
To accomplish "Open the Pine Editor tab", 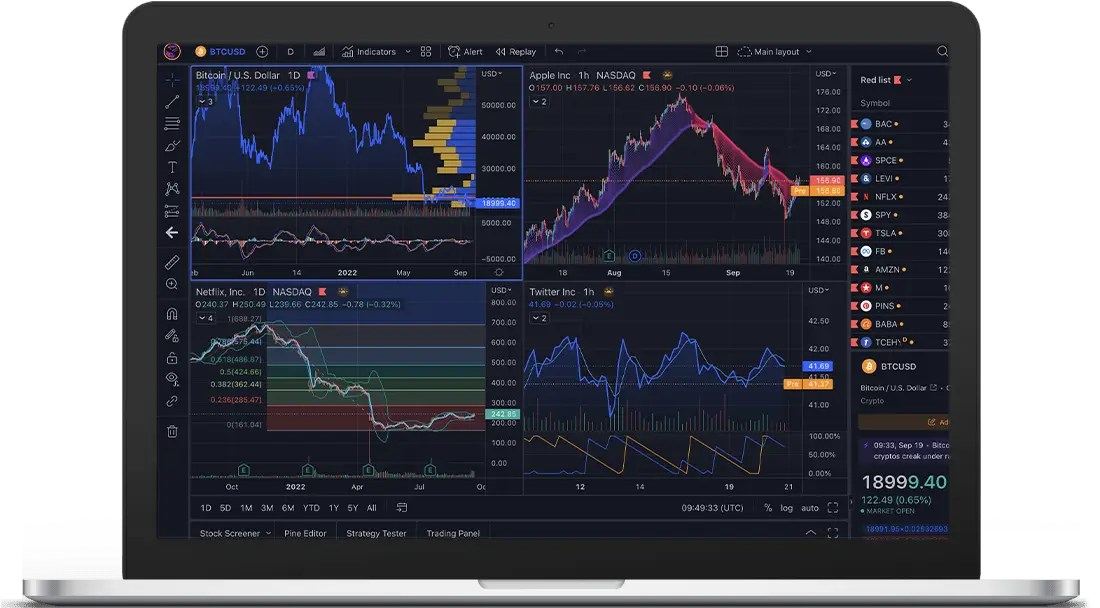I will 305,534.
